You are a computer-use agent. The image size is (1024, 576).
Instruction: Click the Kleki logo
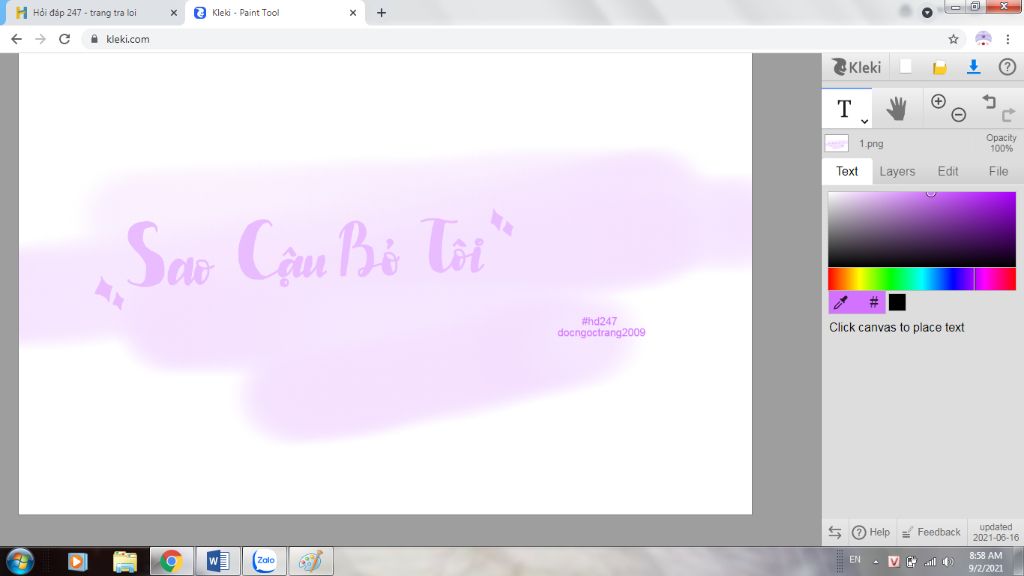pos(856,67)
